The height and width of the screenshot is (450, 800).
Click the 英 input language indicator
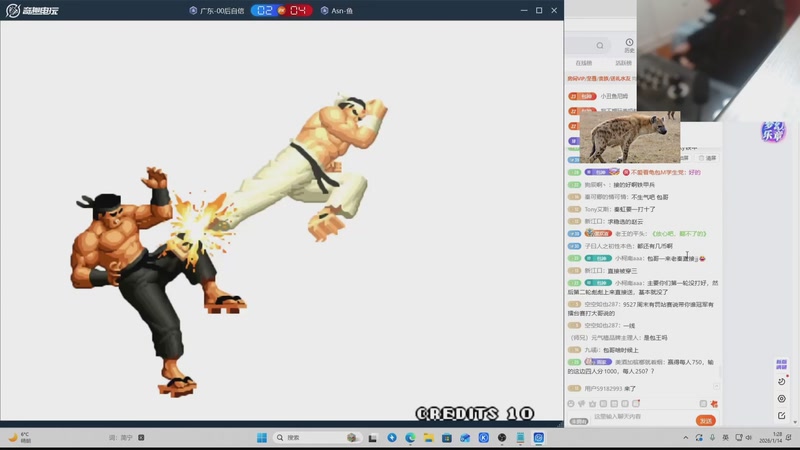[725, 437]
